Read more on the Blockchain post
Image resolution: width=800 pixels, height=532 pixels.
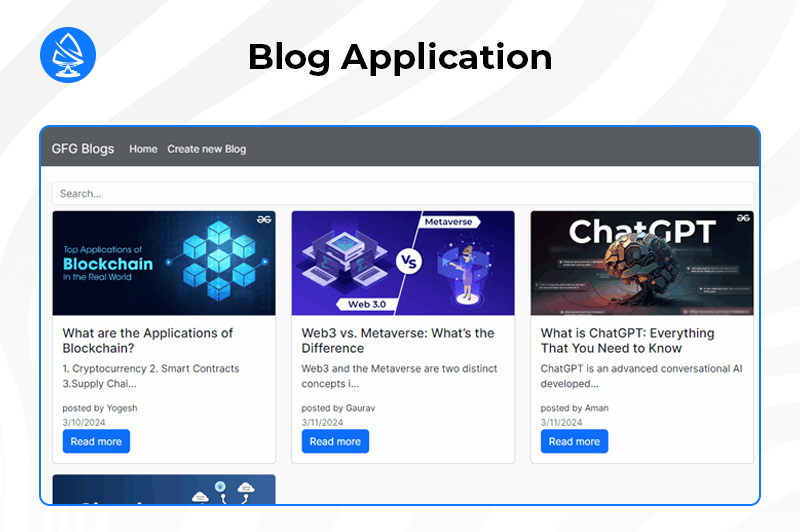click(96, 442)
